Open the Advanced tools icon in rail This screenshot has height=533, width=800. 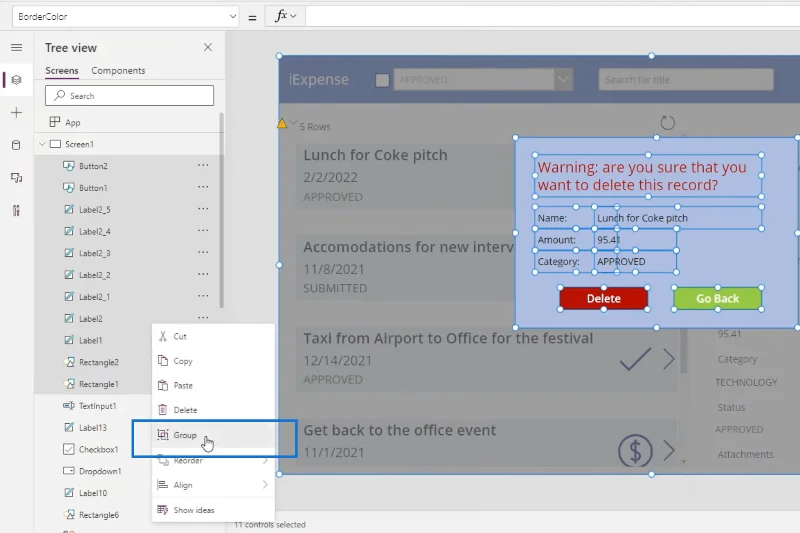tap(16, 211)
